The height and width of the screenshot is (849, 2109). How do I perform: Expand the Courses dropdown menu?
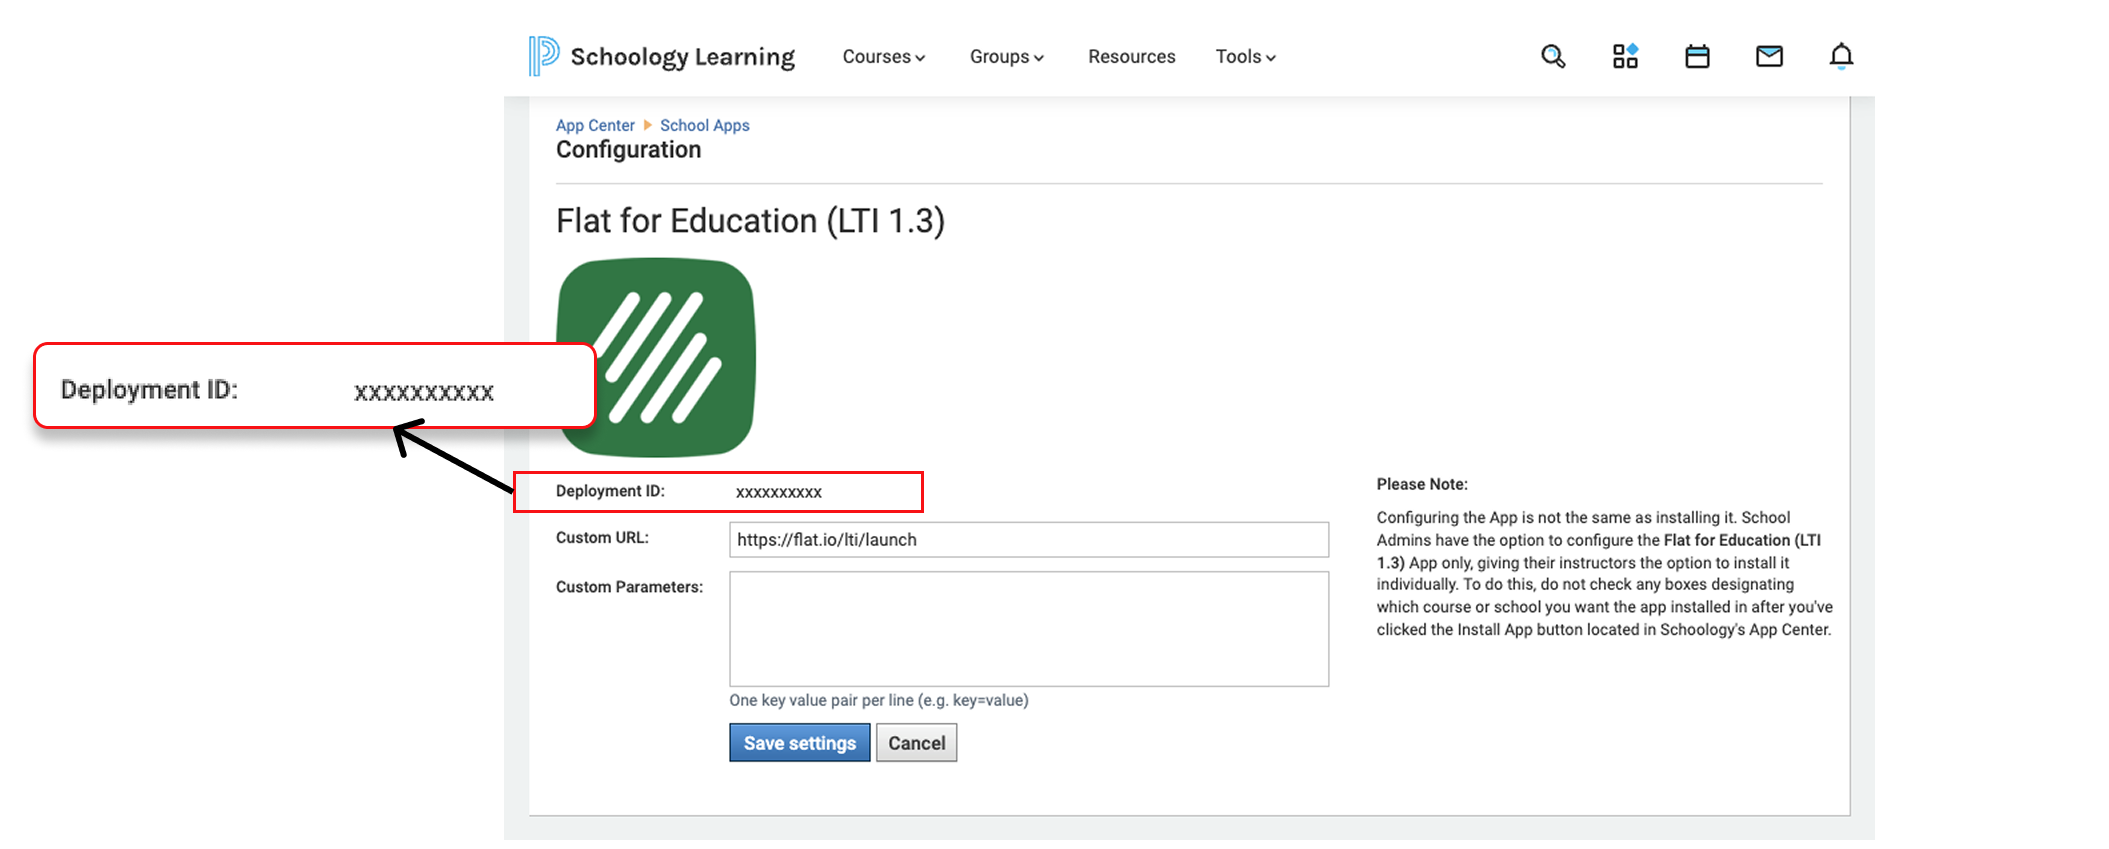pyautogui.click(x=884, y=57)
